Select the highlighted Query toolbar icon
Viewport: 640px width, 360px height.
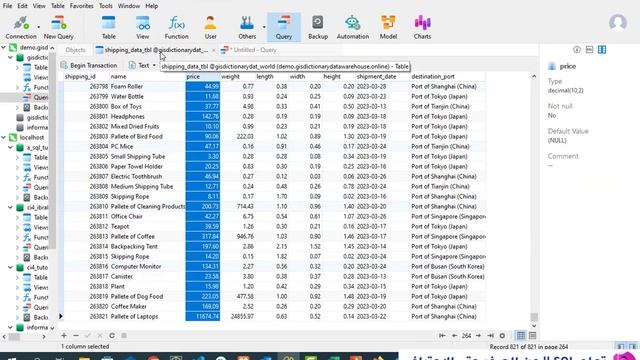tap(284, 27)
